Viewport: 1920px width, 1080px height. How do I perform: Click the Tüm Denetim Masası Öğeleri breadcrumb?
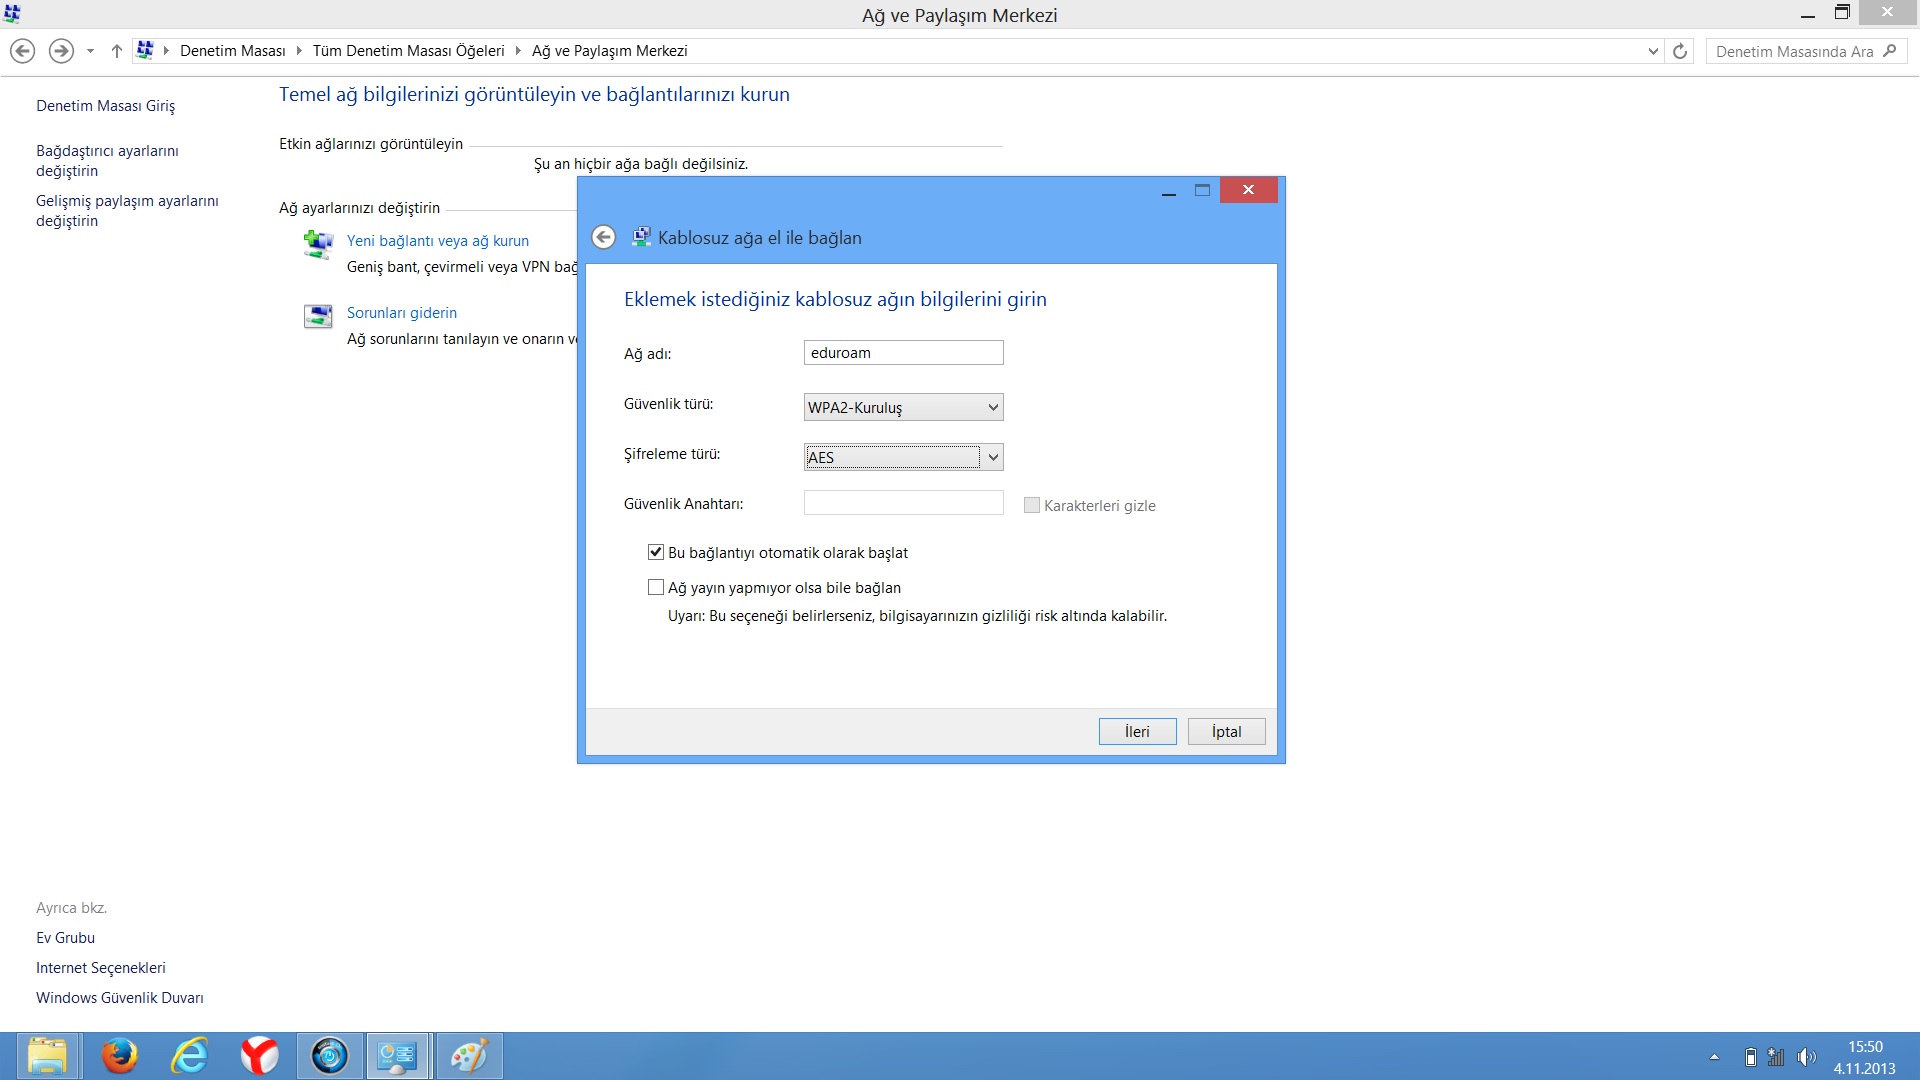pos(408,50)
